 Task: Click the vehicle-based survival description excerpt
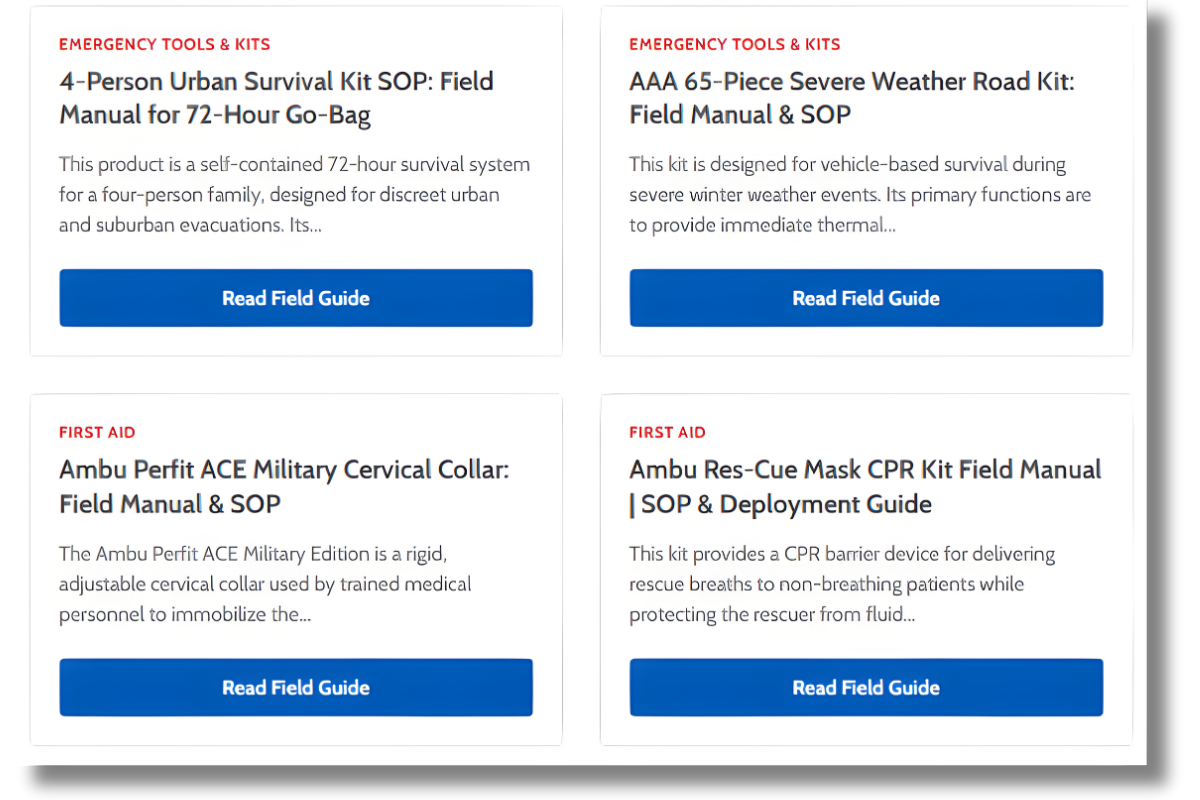860,194
